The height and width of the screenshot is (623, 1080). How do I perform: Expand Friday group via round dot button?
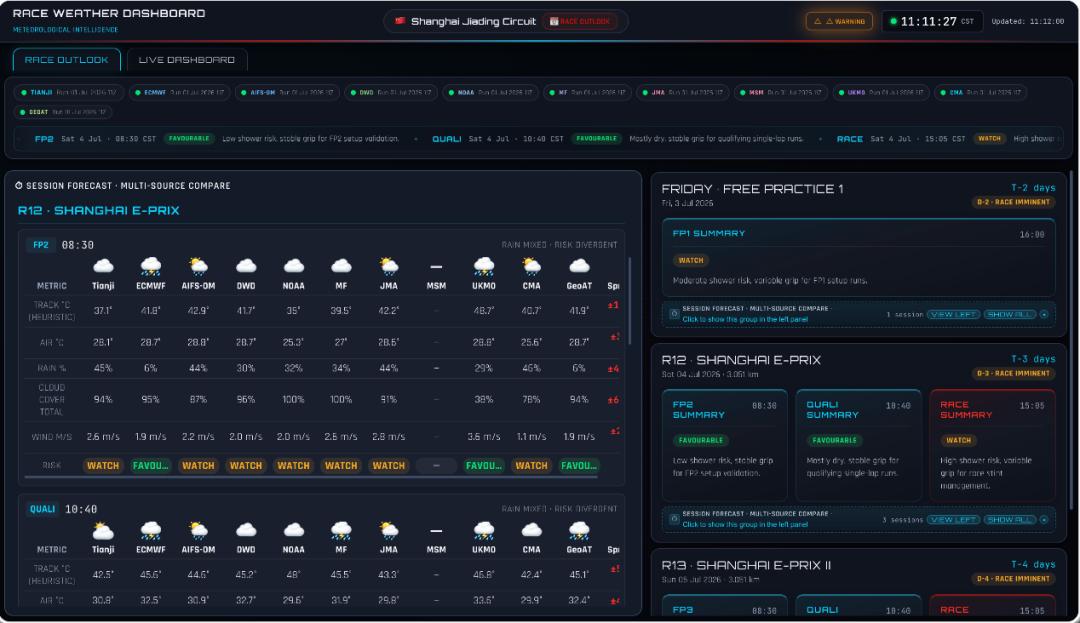1044,314
